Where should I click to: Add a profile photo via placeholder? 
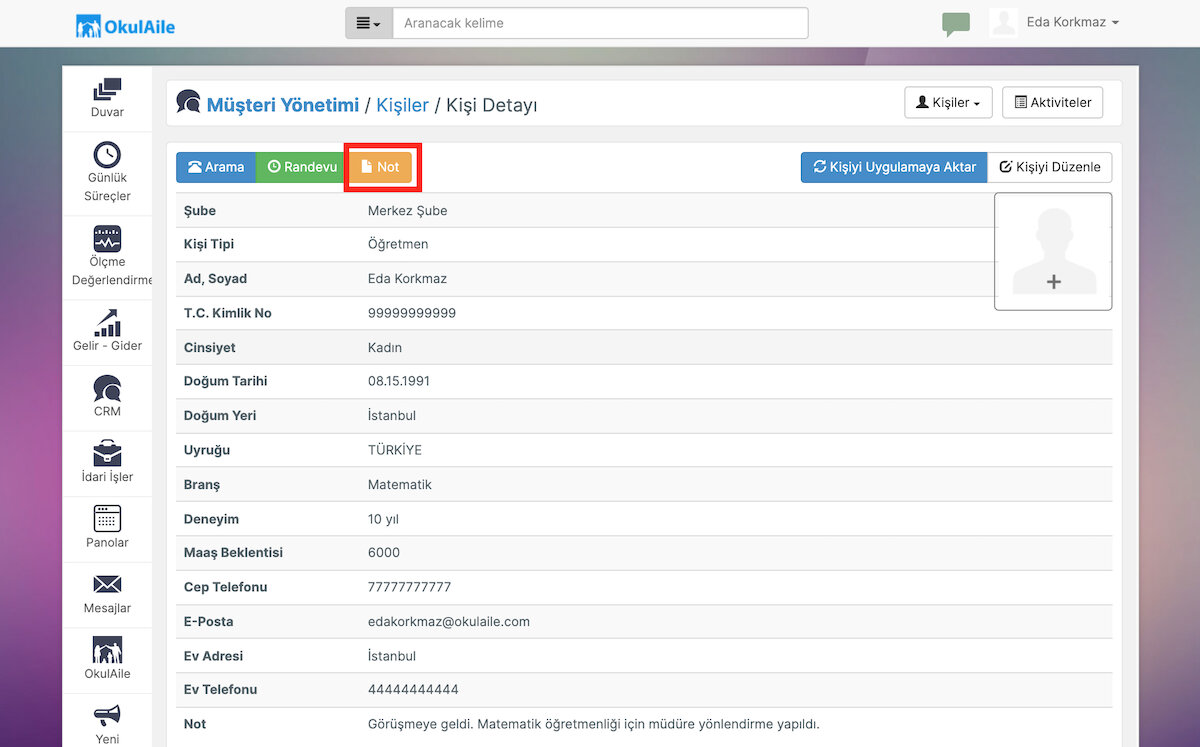(x=1053, y=251)
